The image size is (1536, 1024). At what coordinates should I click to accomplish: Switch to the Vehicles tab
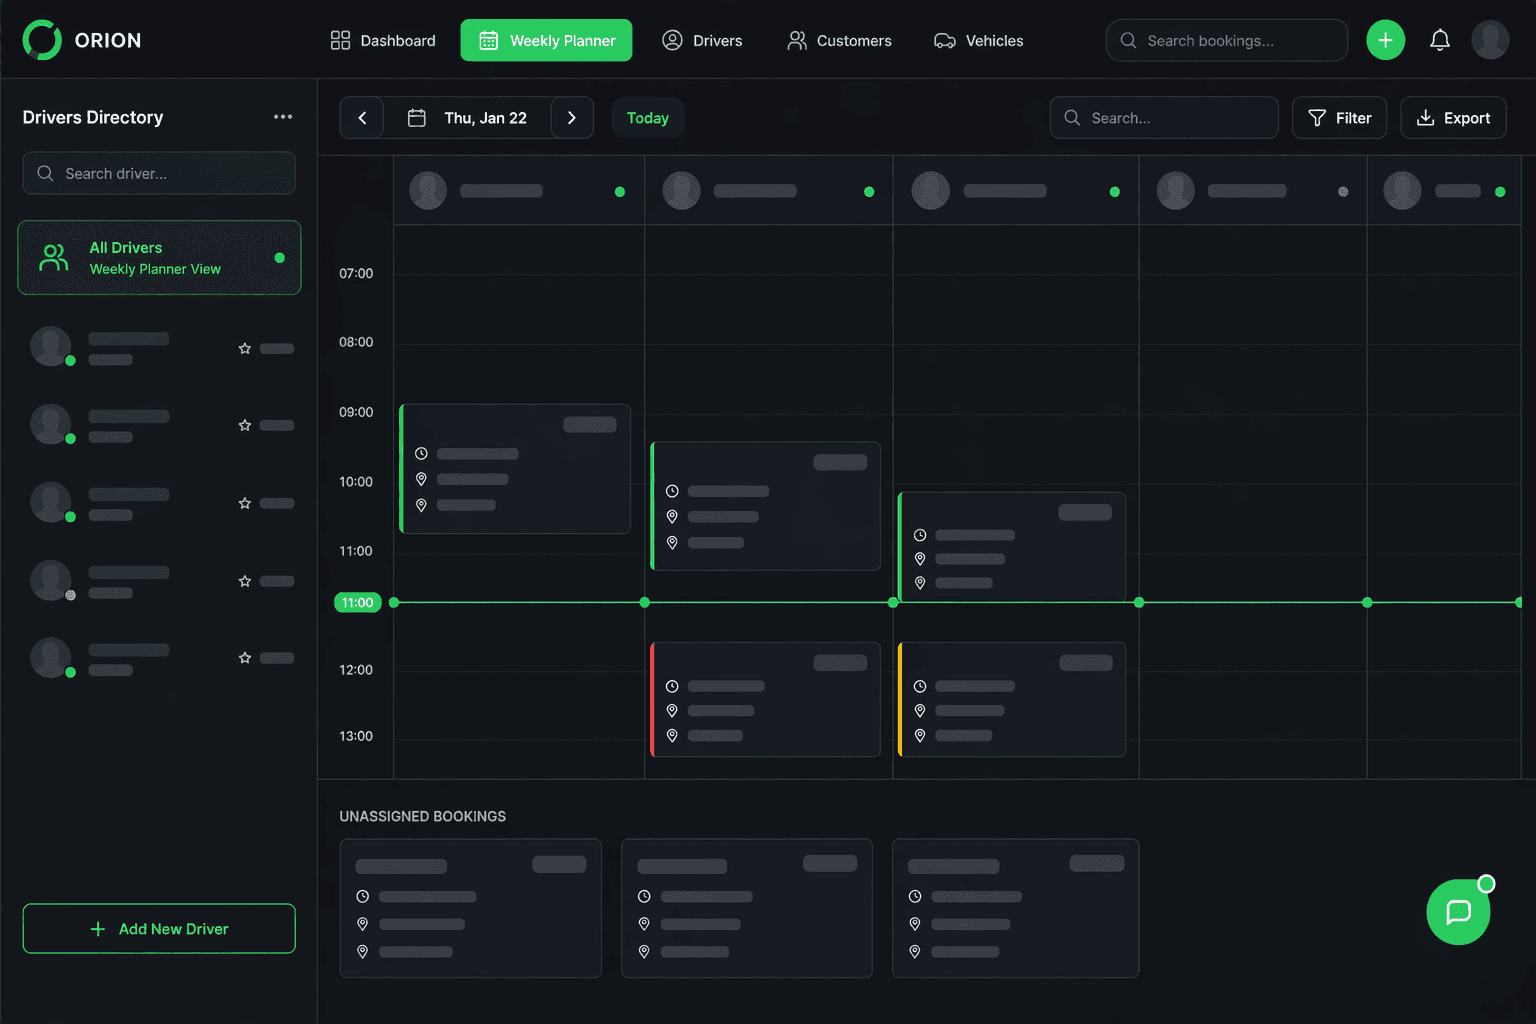pos(979,40)
